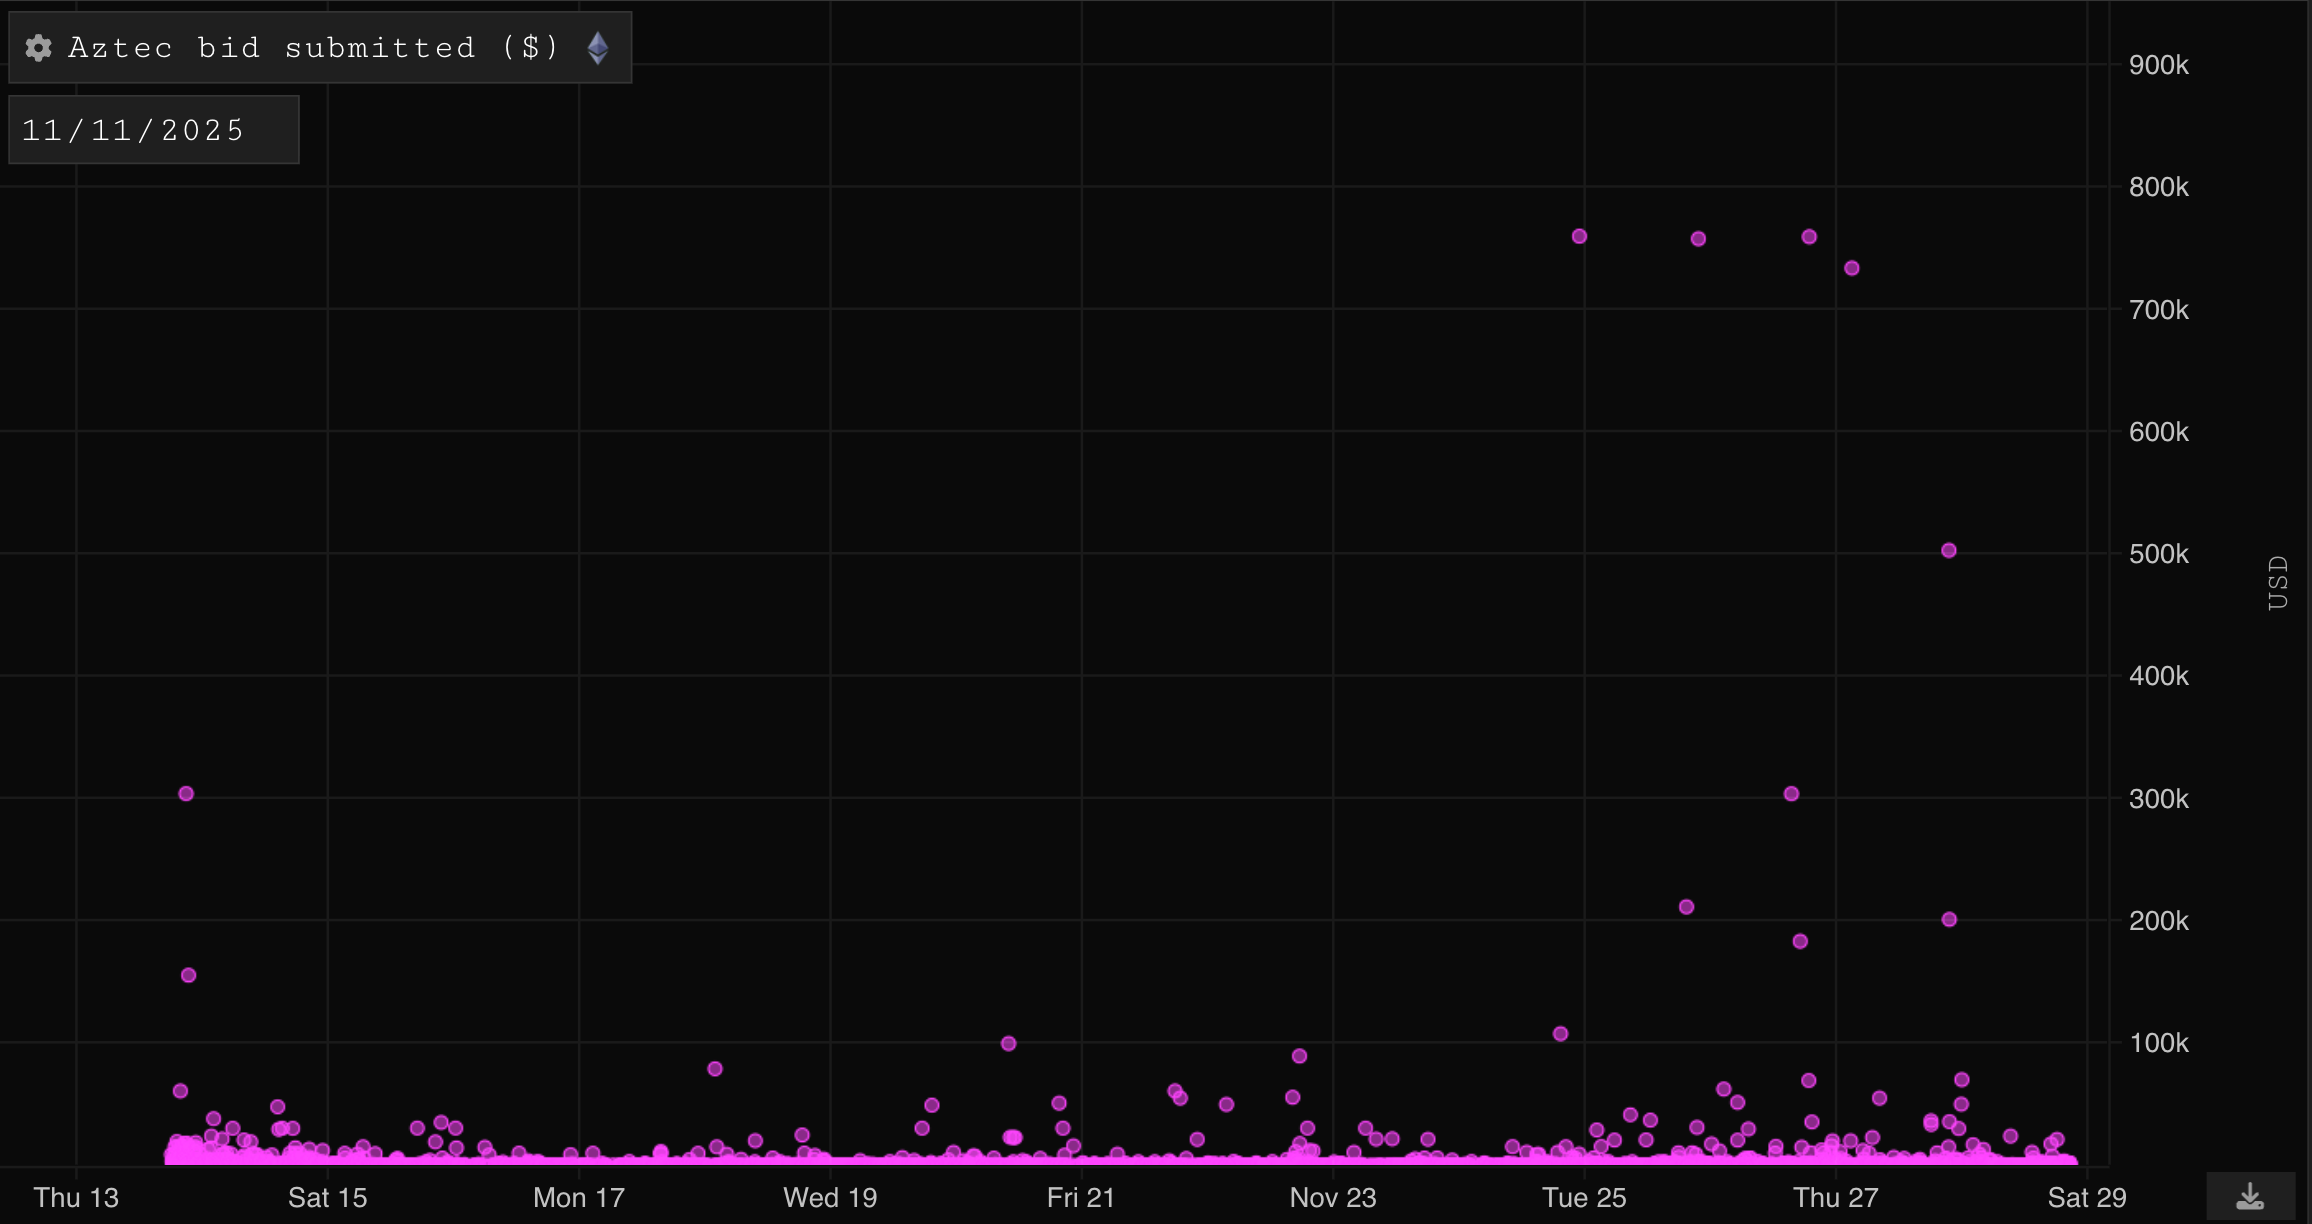Click the Ethereum diamond icon
Viewport: 2312px width, 1224px height.
click(598, 48)
